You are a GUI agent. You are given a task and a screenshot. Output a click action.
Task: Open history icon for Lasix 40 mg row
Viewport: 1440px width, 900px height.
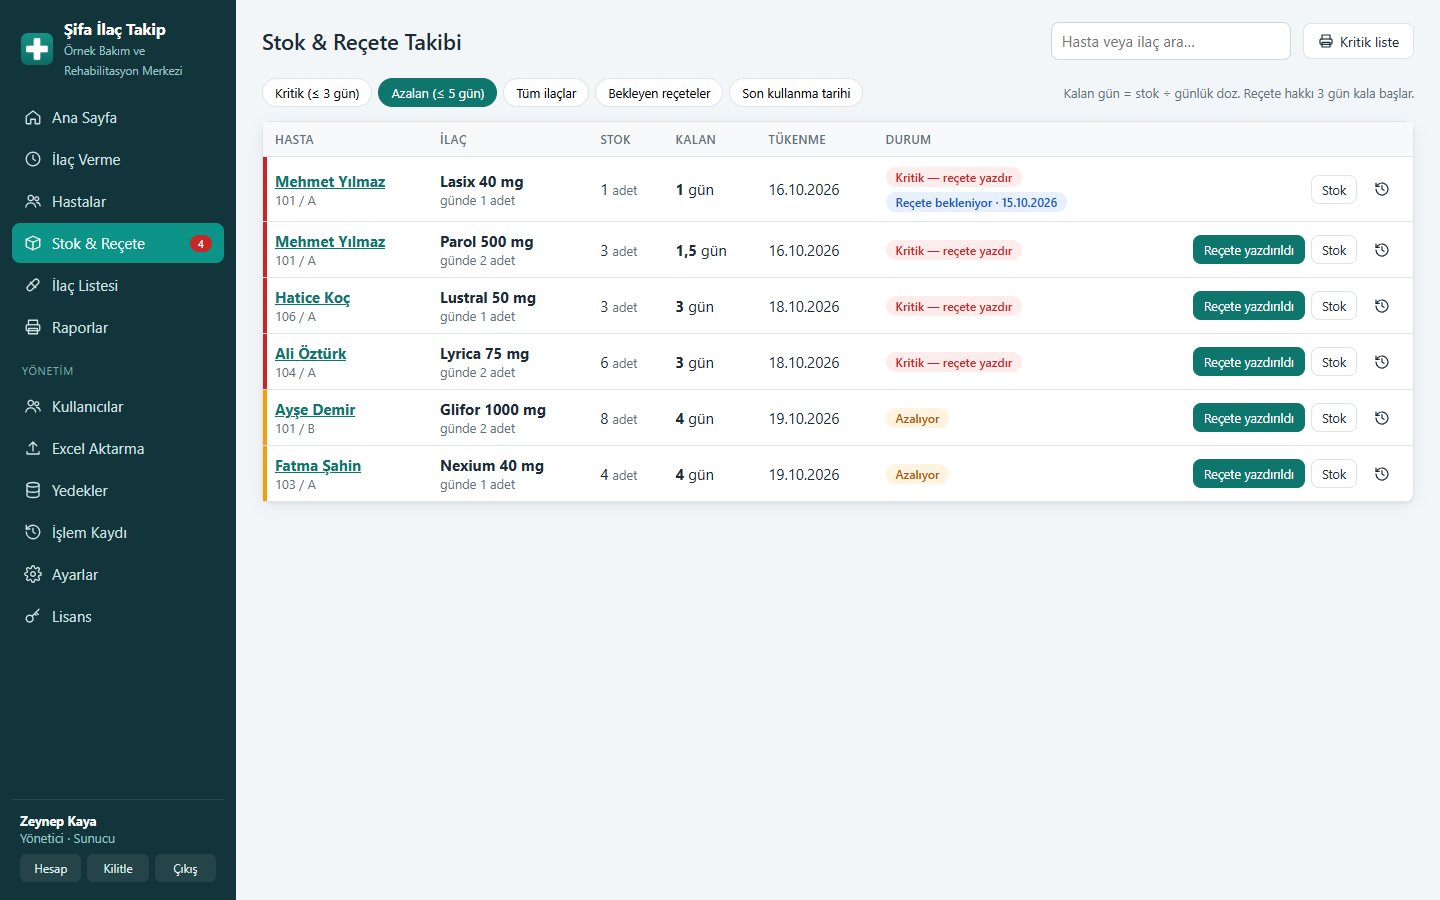[x=1382, y=189]
